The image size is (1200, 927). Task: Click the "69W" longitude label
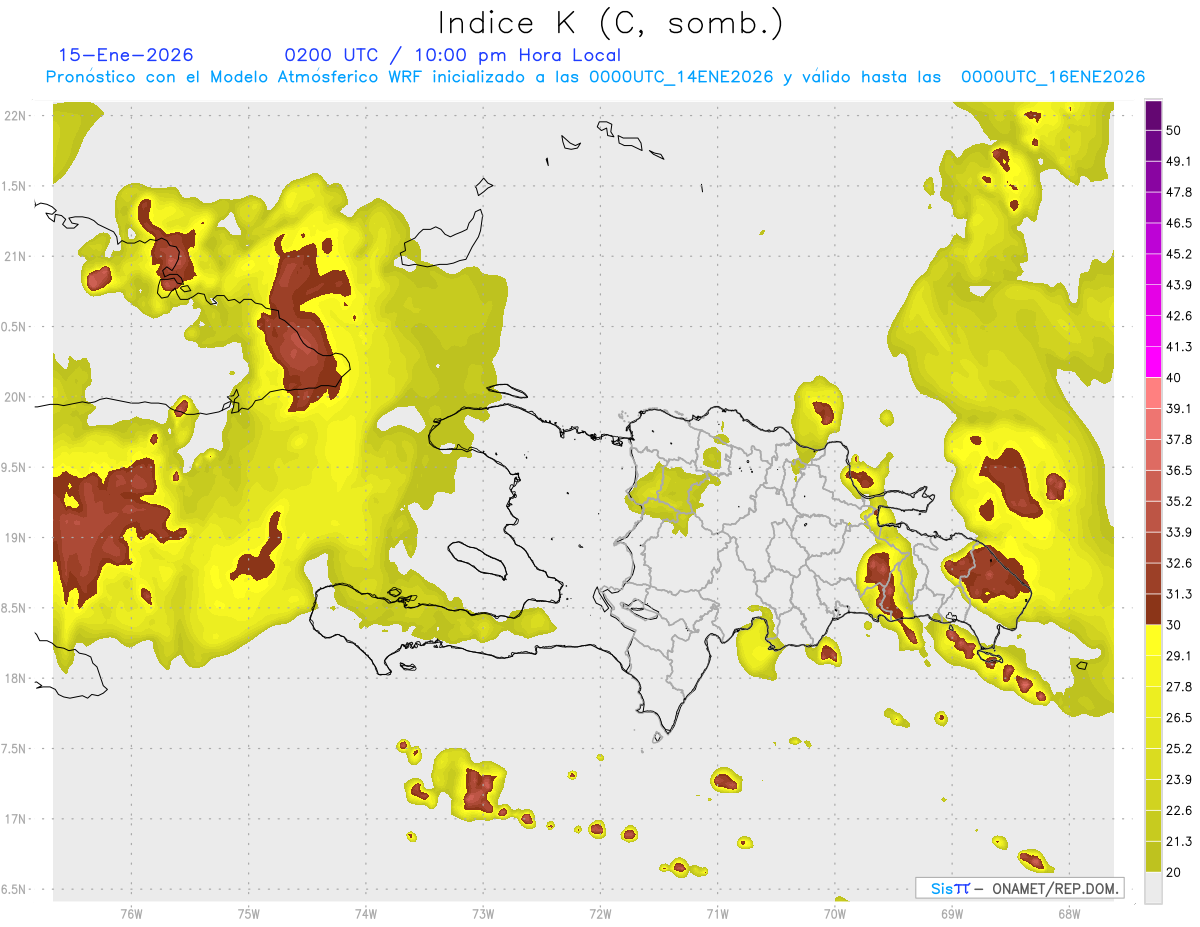click(952, 913)
